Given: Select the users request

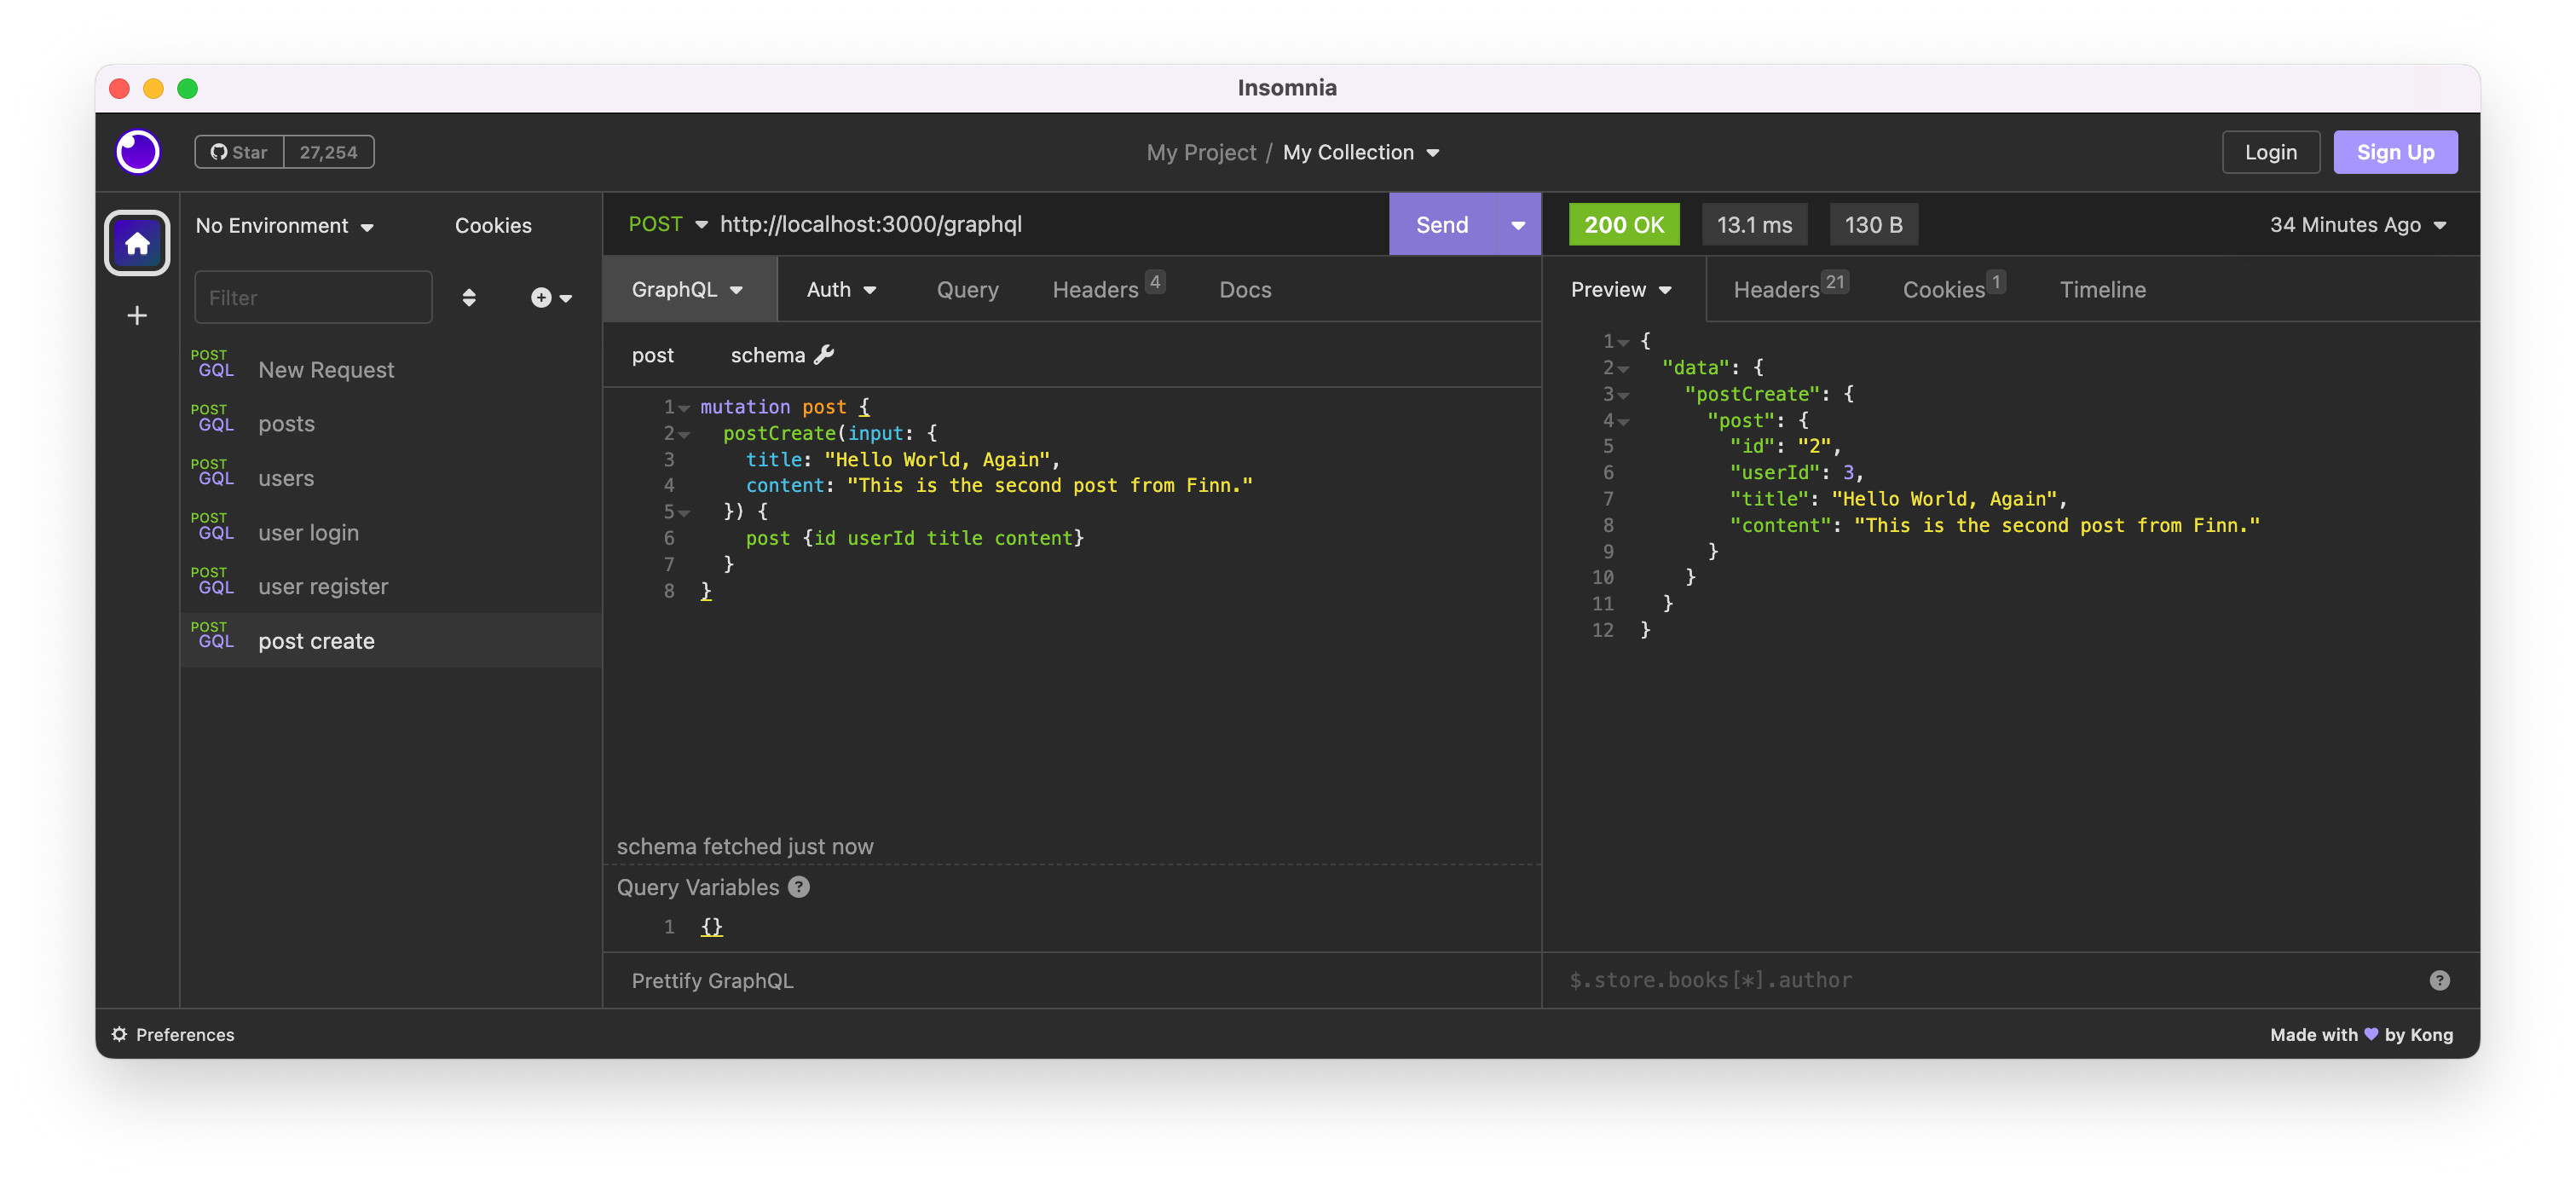Looking at the screenshot, I should 391,478.
